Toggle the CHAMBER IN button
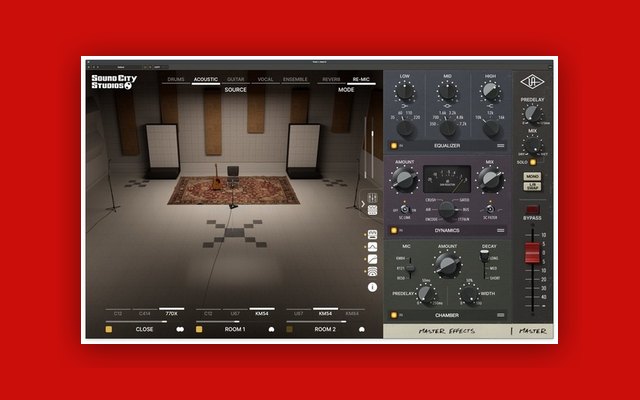This screenshot has width=640, height=400. 394,315
